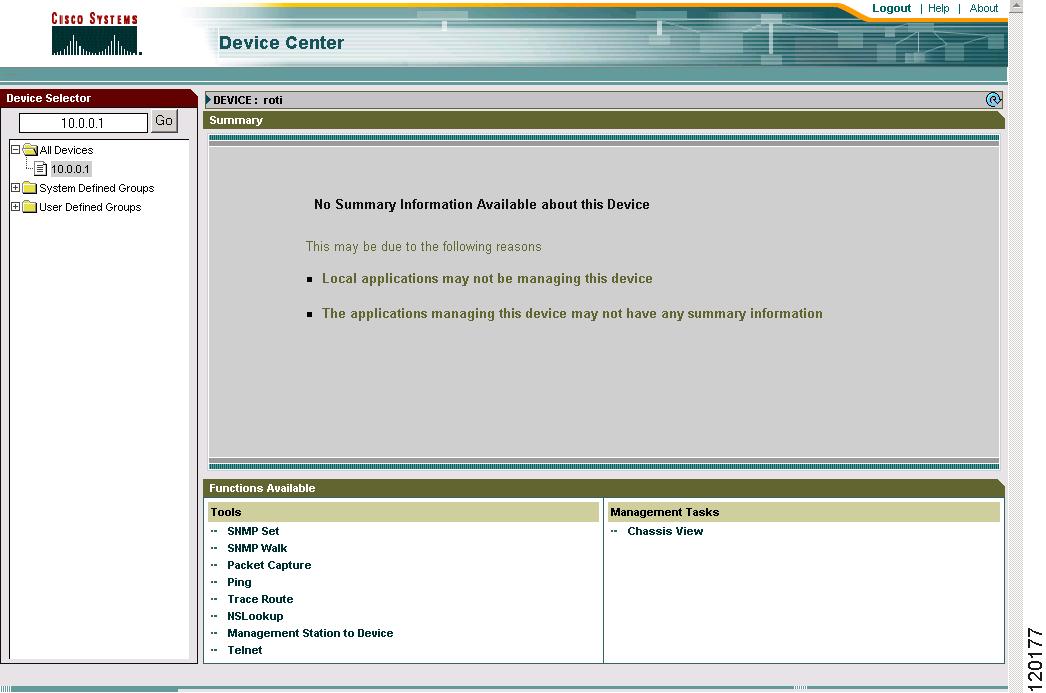1046x693 pixels.
Task: Click the Tools column header
Action: (x=403, y=512)
